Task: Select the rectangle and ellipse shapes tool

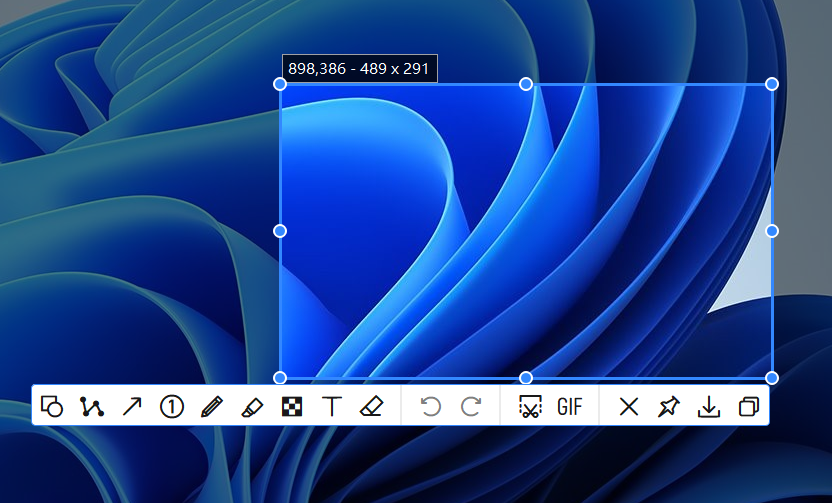Action: click(x=52, y=406)
